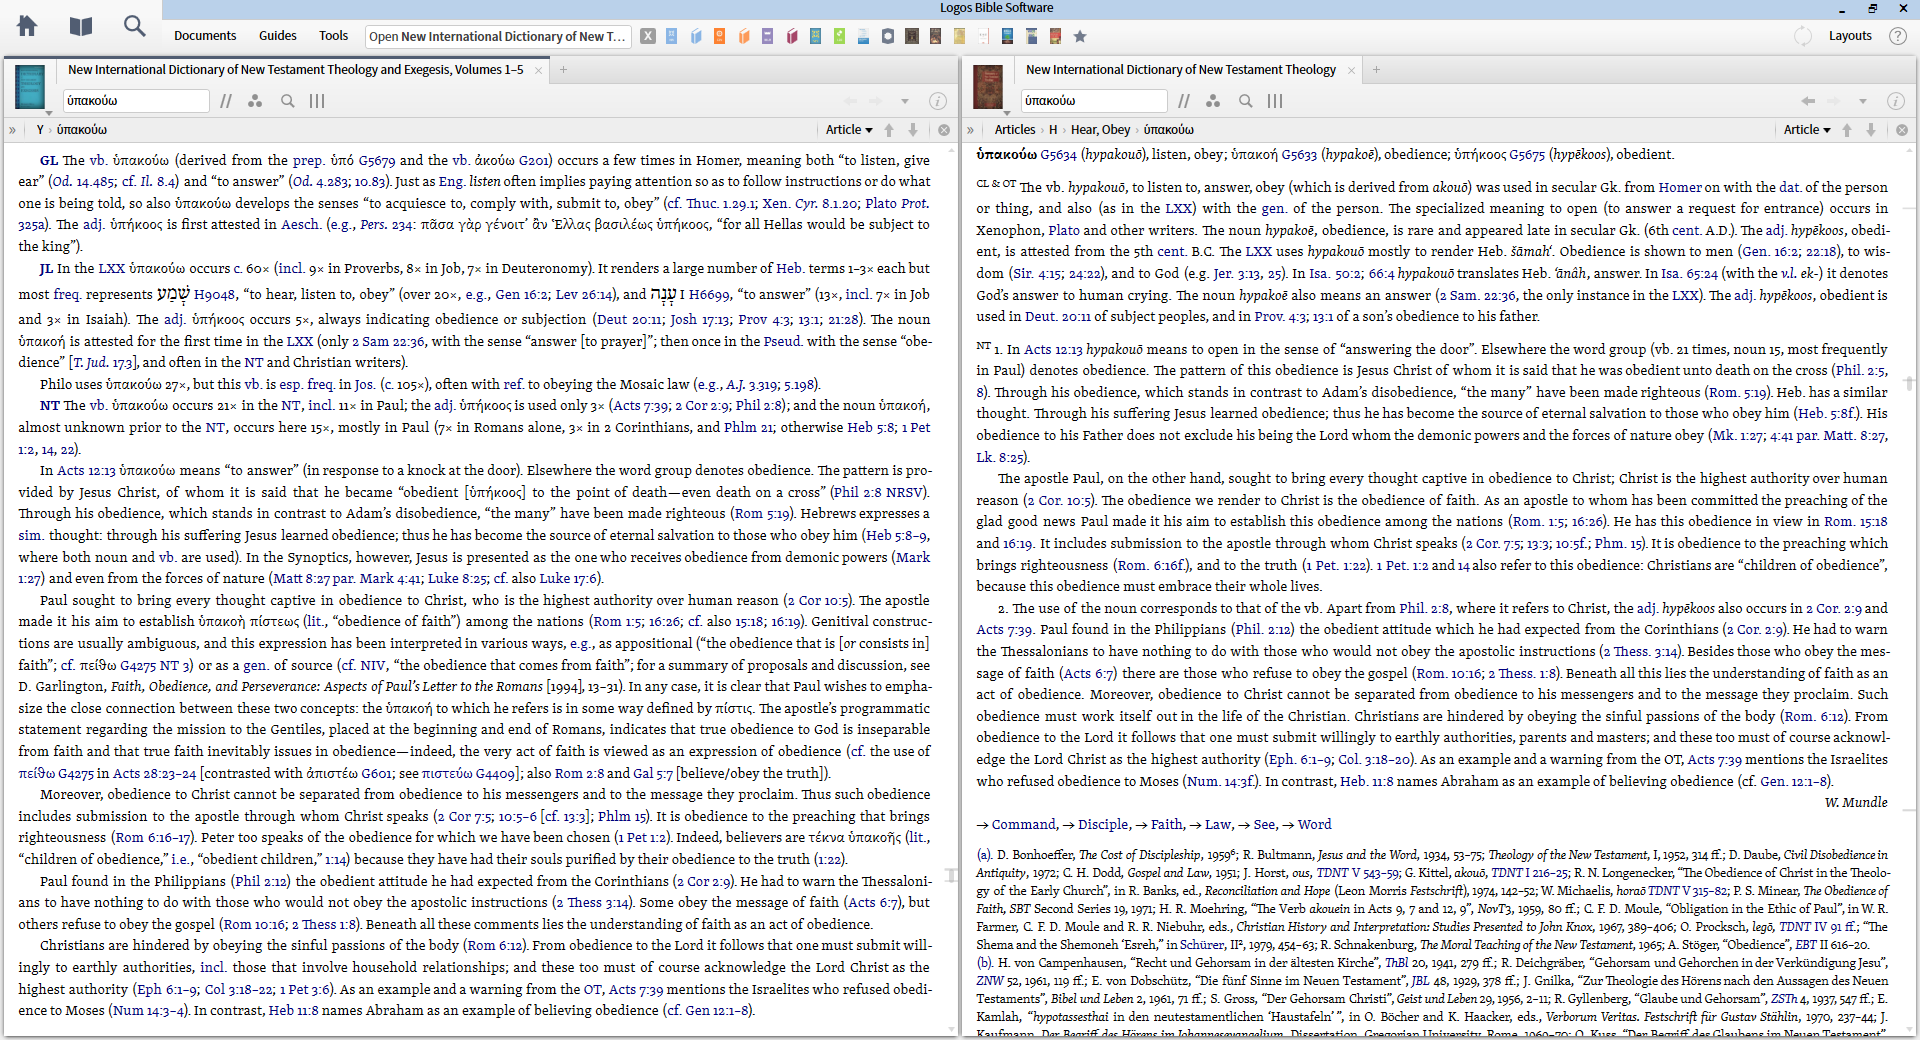Open the Guides menu

coord(278,36)
